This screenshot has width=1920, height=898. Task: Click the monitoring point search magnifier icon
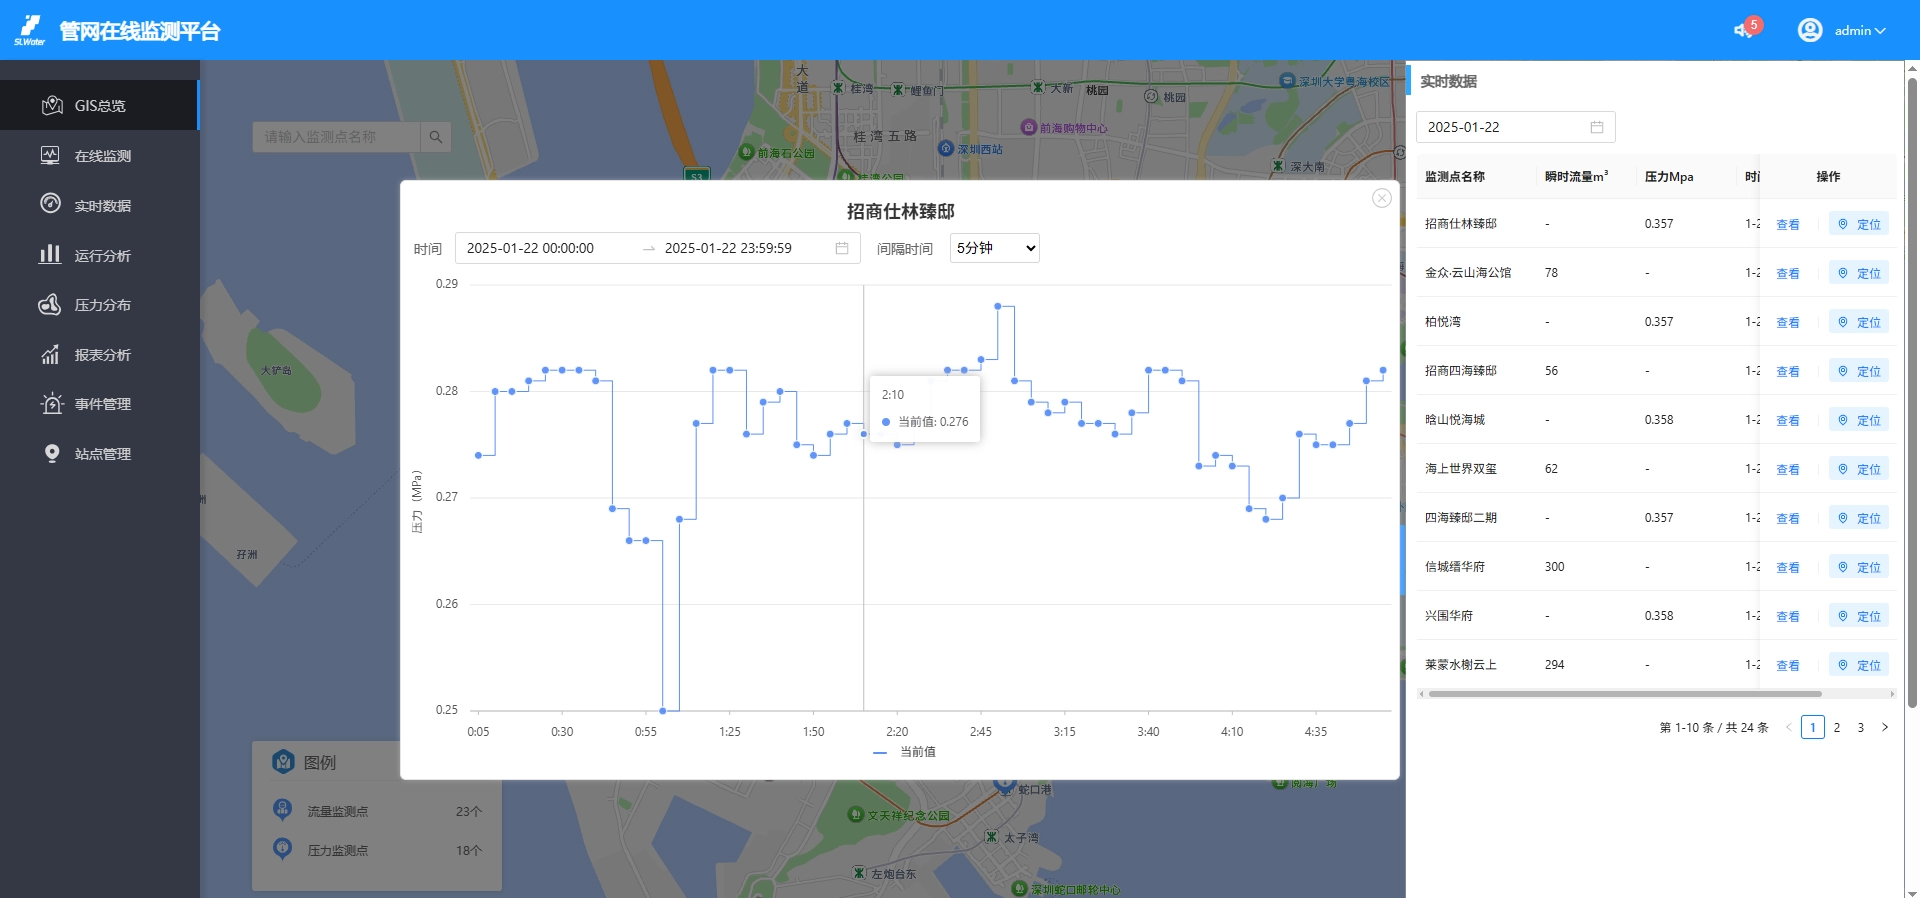click(436, 137)
